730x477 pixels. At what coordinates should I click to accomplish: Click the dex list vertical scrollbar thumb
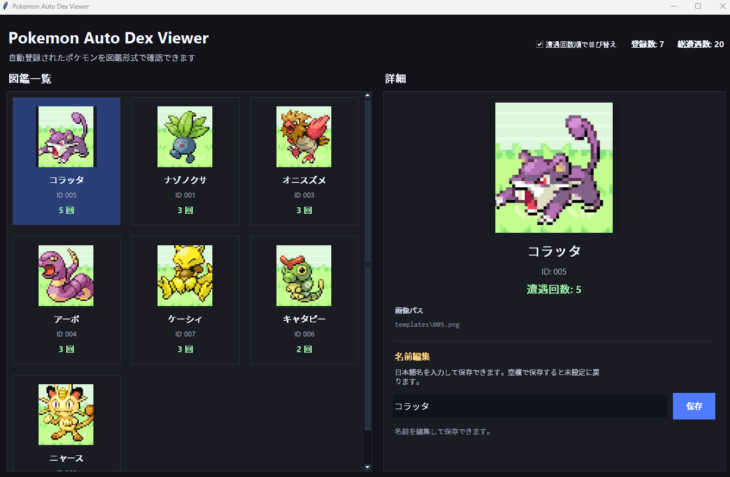click(367, 265)
